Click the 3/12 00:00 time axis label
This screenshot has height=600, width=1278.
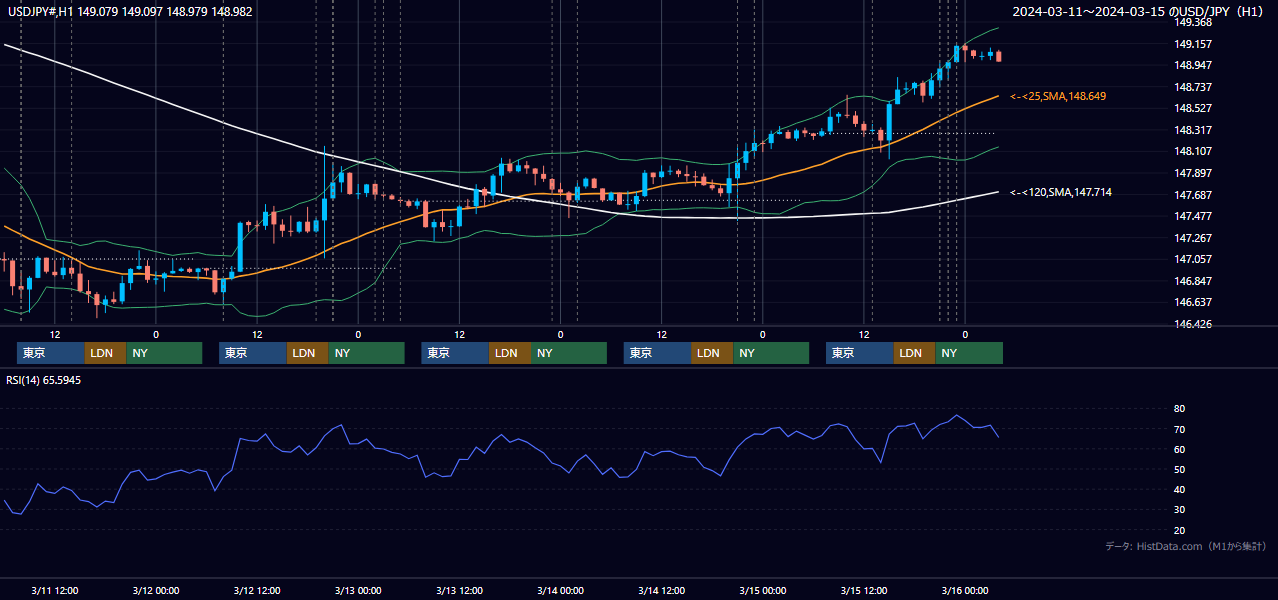[156, 590]
